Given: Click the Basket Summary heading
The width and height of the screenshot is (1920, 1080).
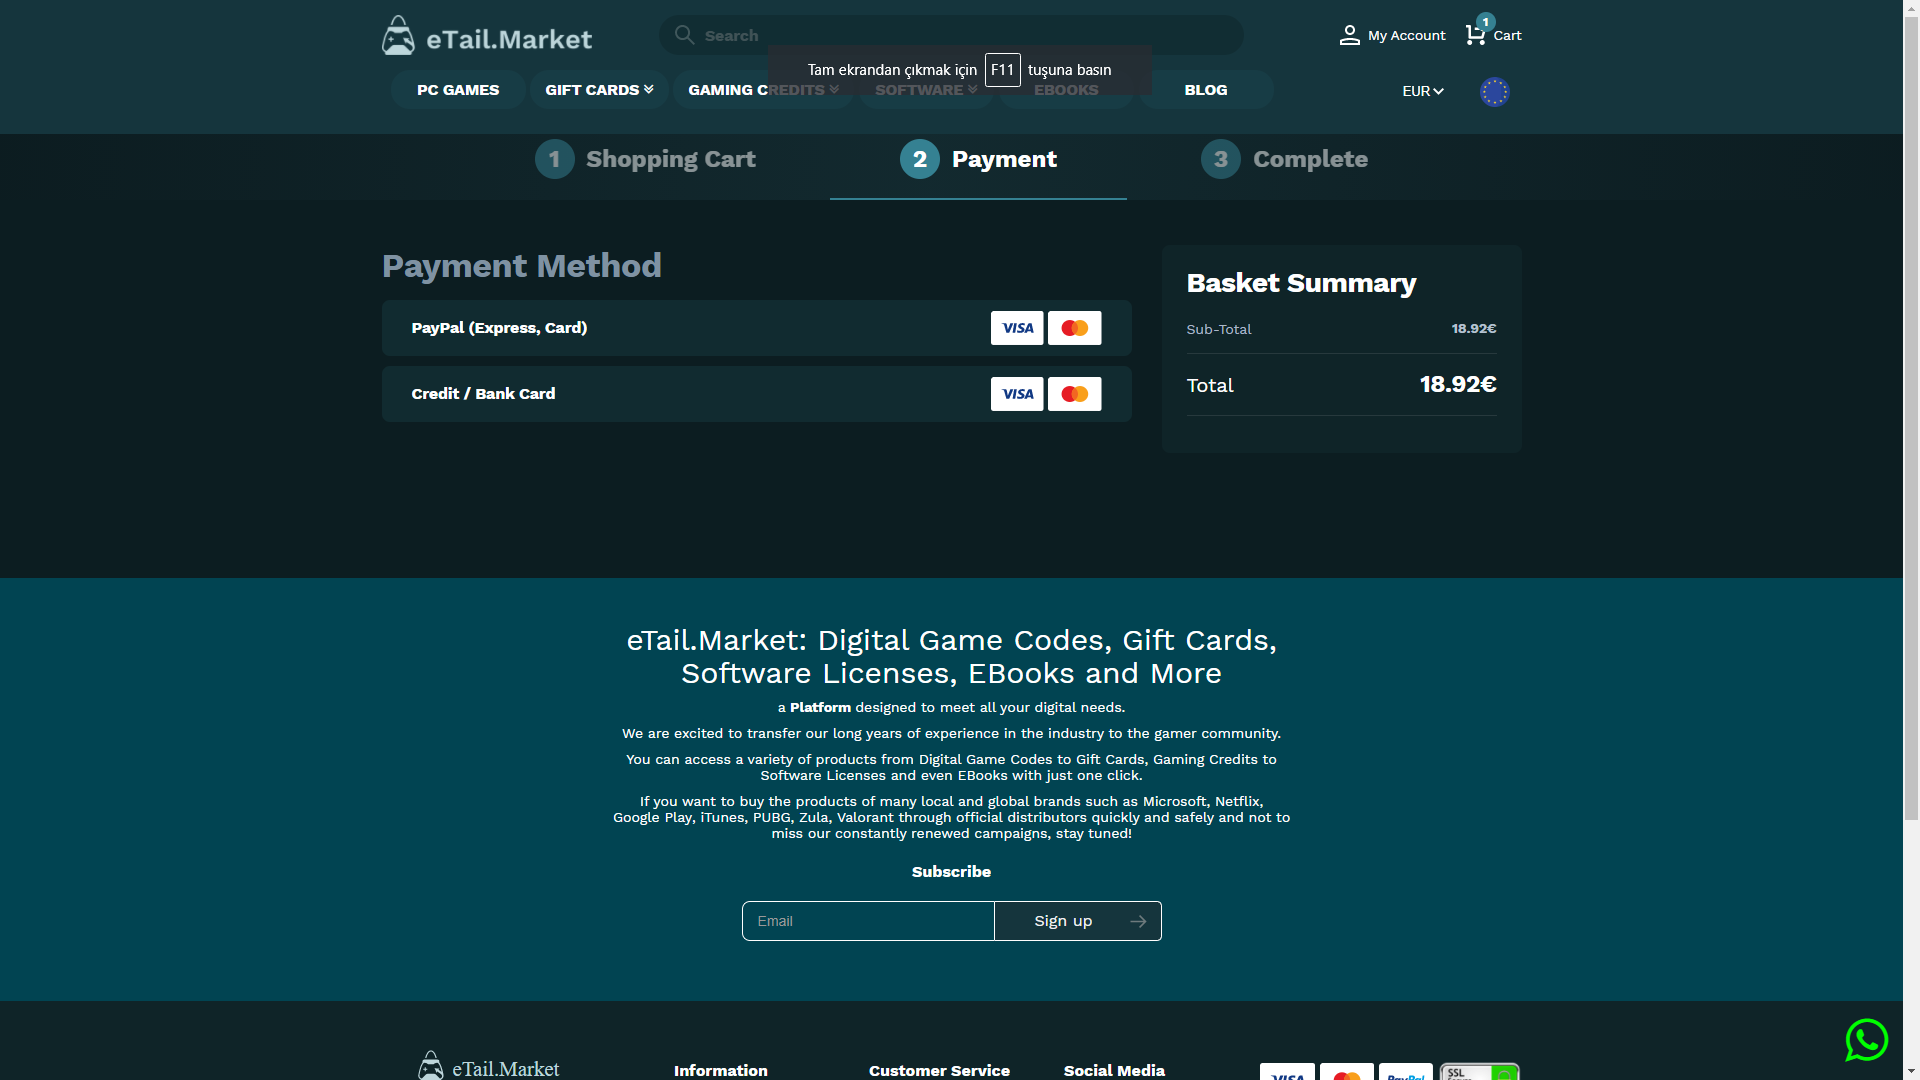Looking at the screenshot, I should 1301,283.
